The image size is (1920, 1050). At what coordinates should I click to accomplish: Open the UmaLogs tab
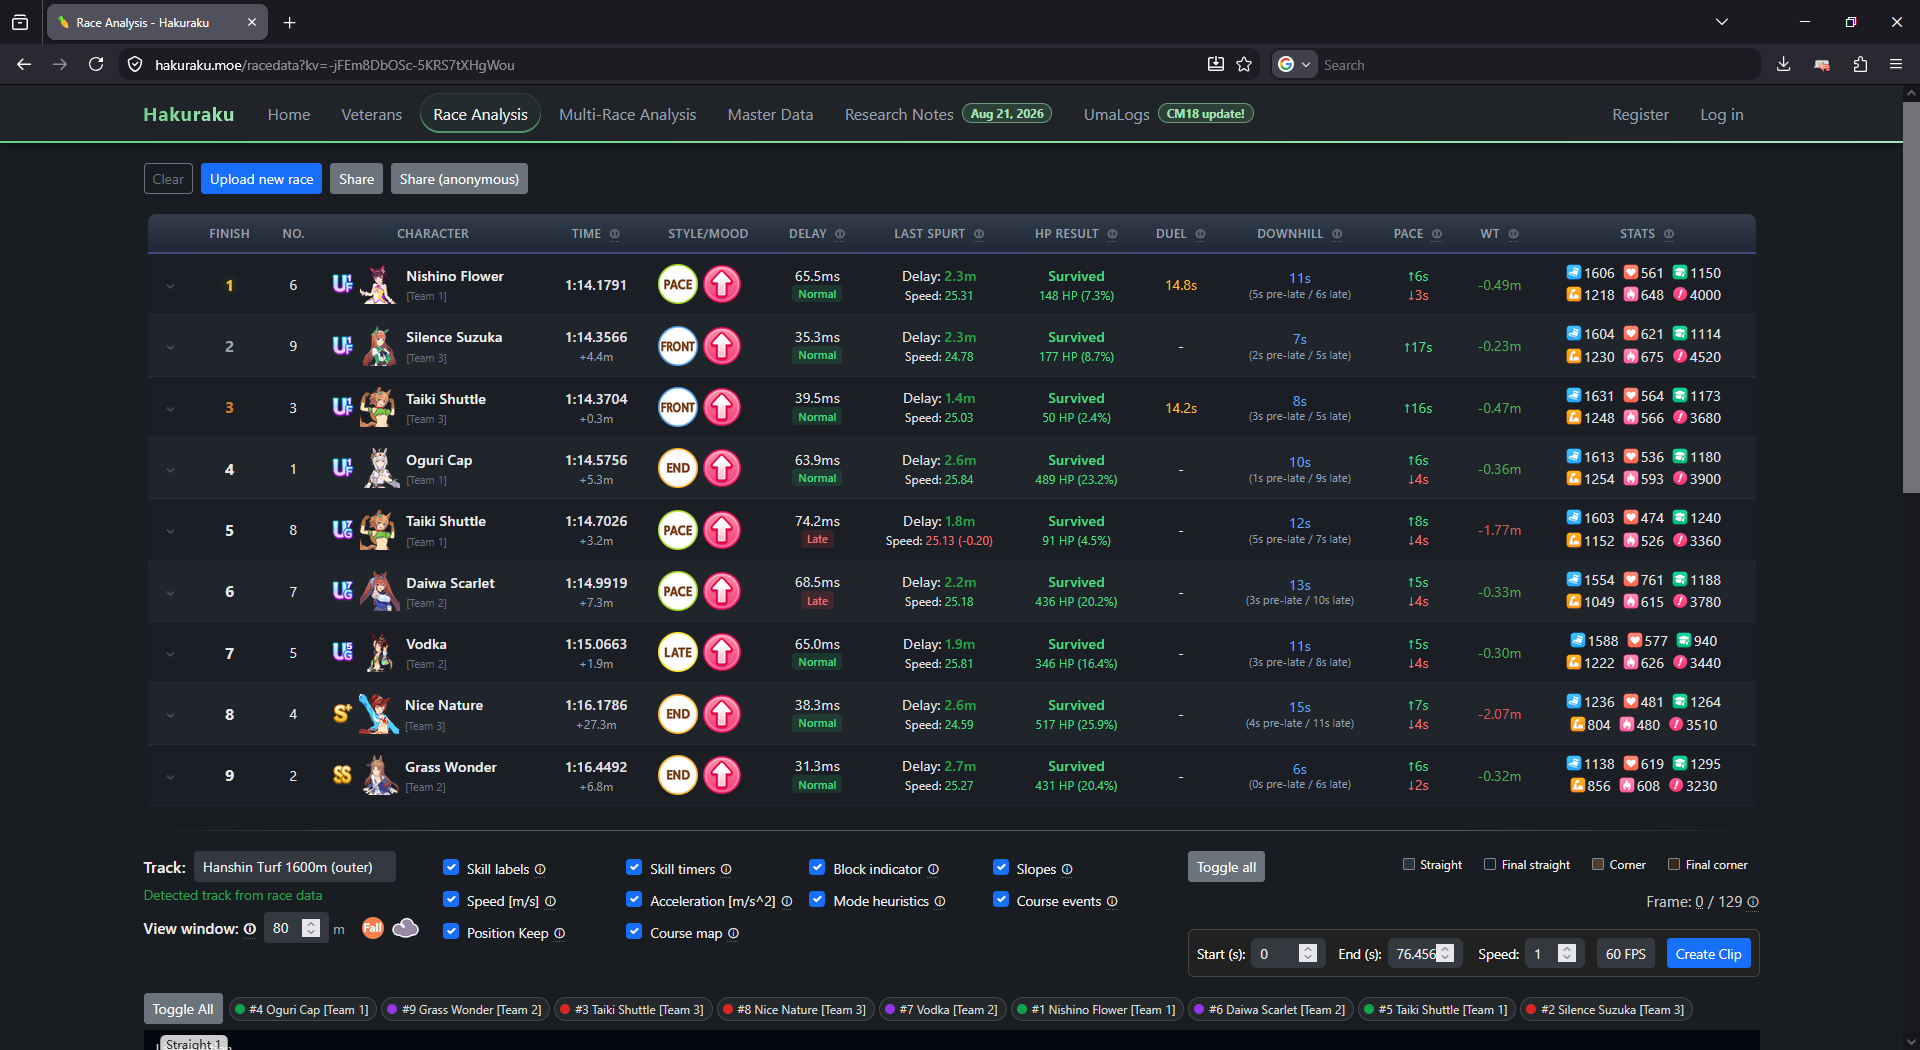1116,114
